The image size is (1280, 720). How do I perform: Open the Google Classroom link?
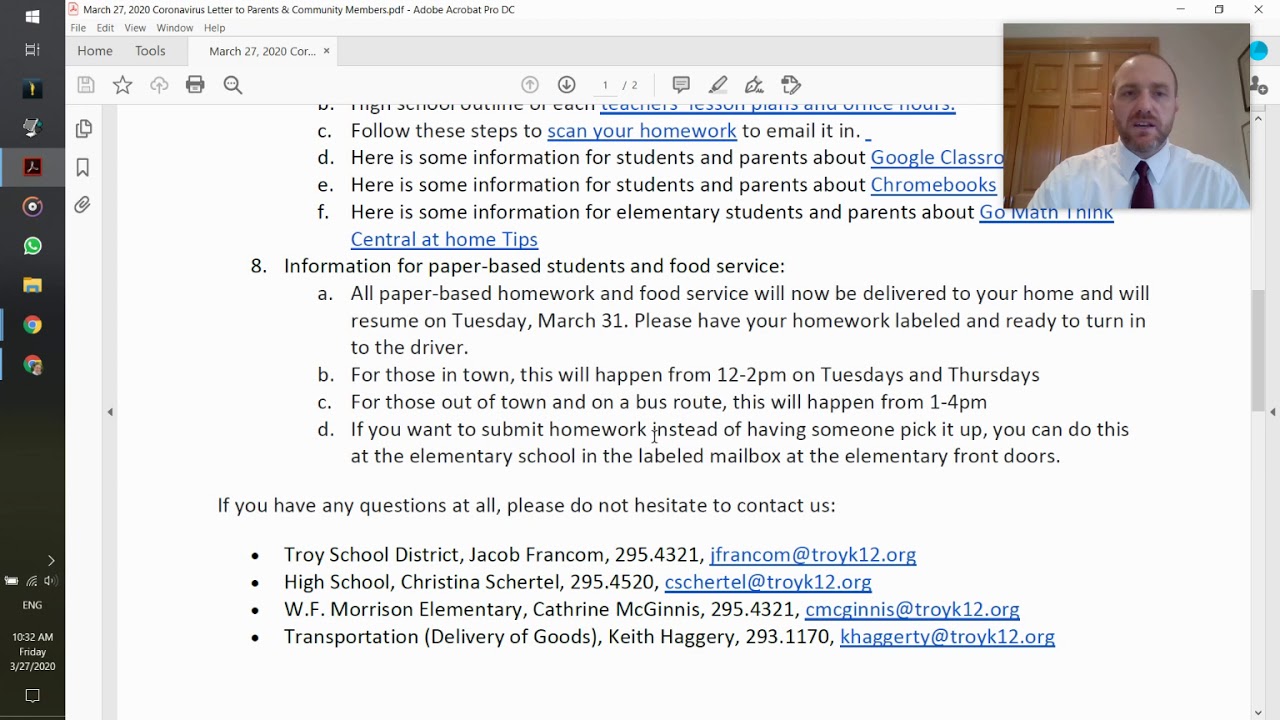point(937,158)
